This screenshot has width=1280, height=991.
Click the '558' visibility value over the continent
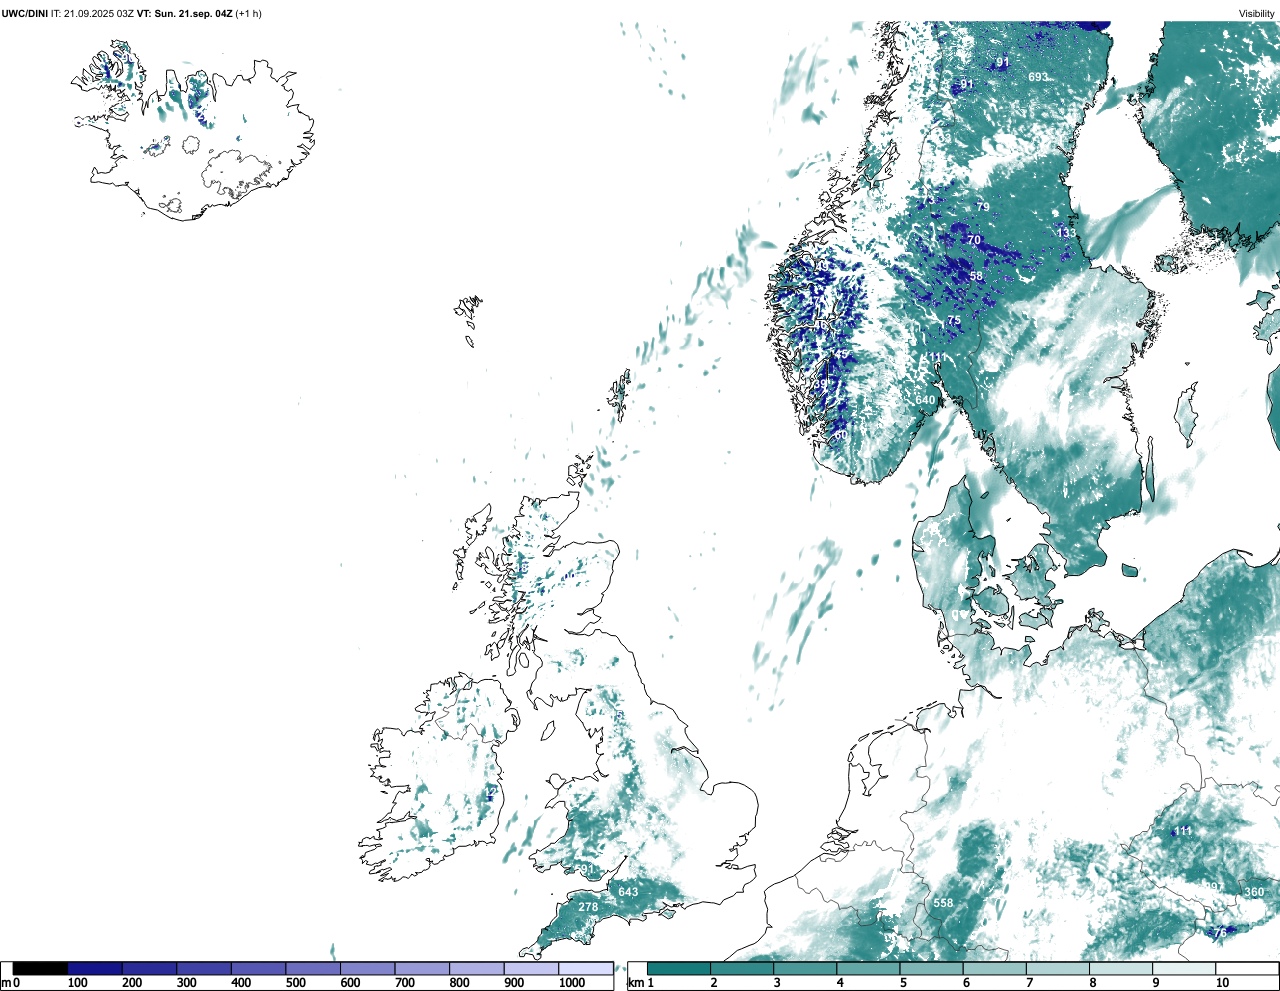[x=943, y=903]
